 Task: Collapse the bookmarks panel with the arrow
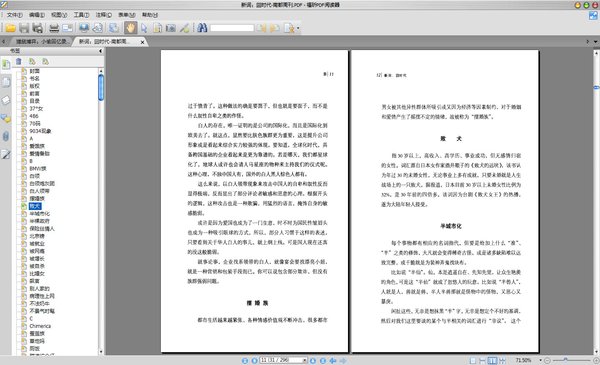pyautogui.click(x=100, y=51)
